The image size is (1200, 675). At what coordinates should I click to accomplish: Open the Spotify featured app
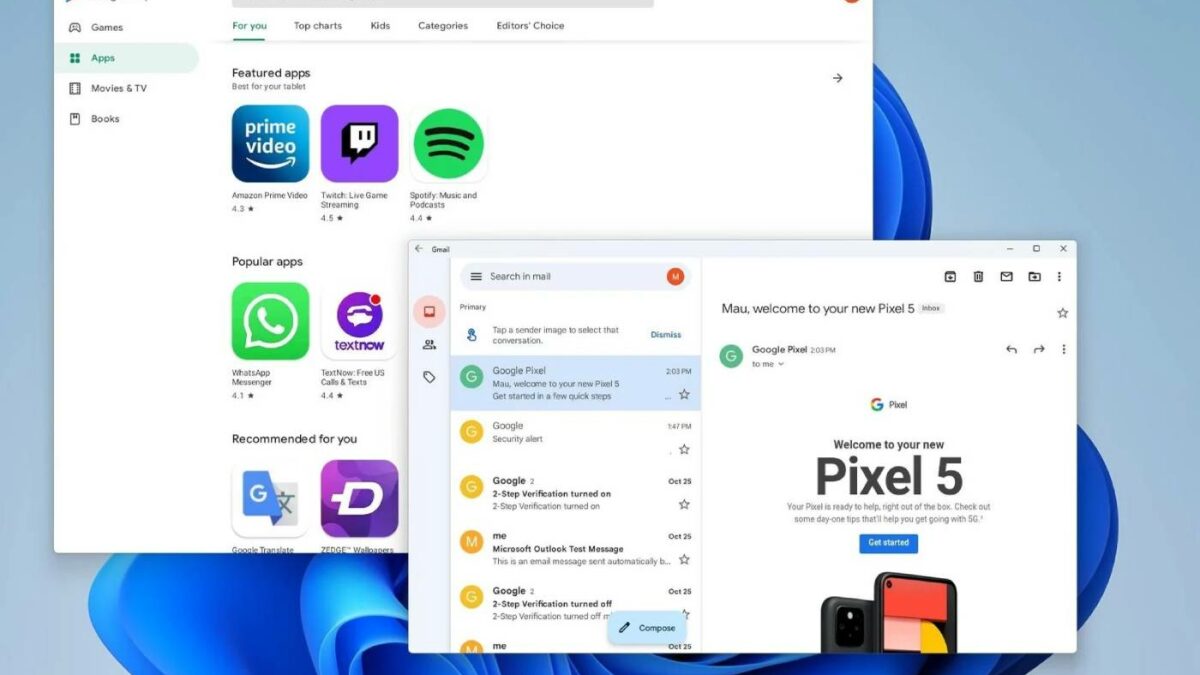click(449, 144)
